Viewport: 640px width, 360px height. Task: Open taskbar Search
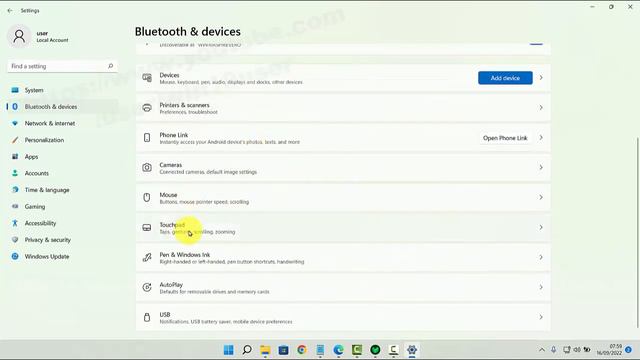[x=247, y=350]
